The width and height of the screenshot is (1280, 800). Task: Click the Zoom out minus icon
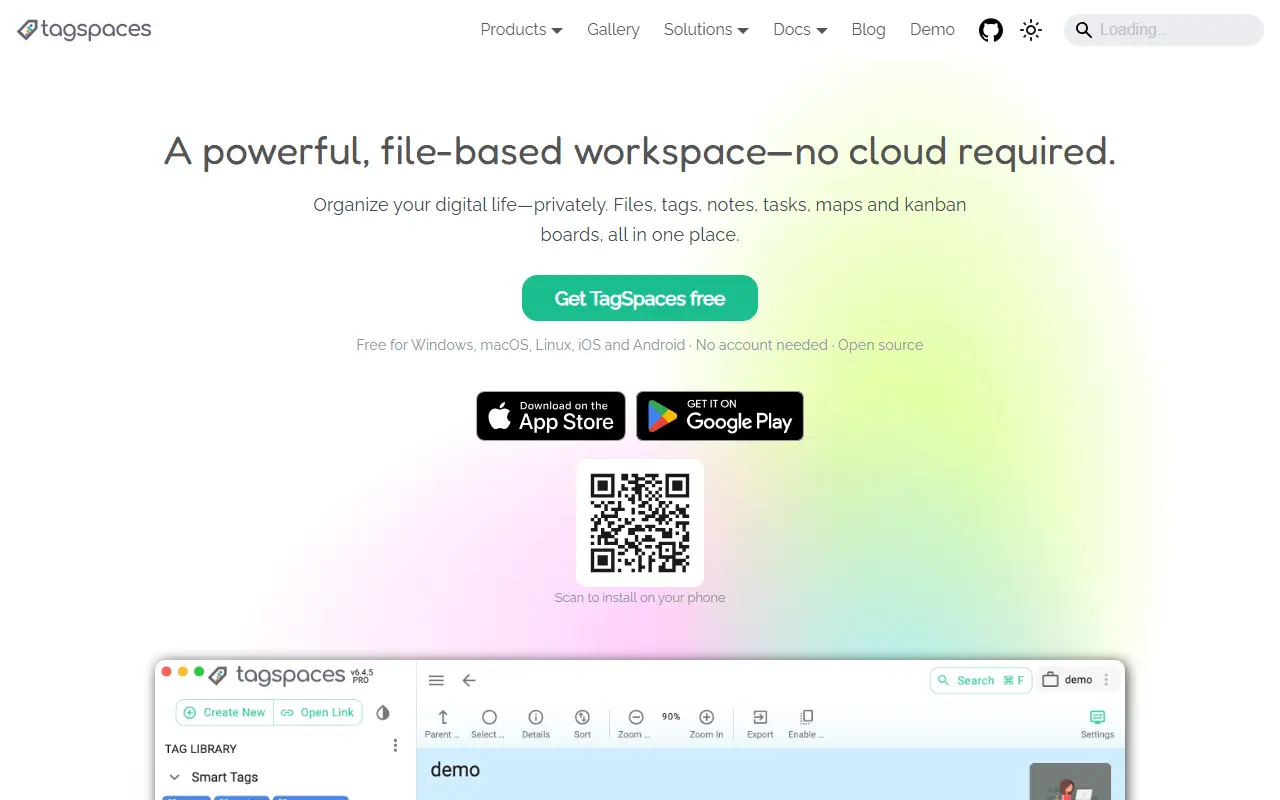[x=636, y=717]
